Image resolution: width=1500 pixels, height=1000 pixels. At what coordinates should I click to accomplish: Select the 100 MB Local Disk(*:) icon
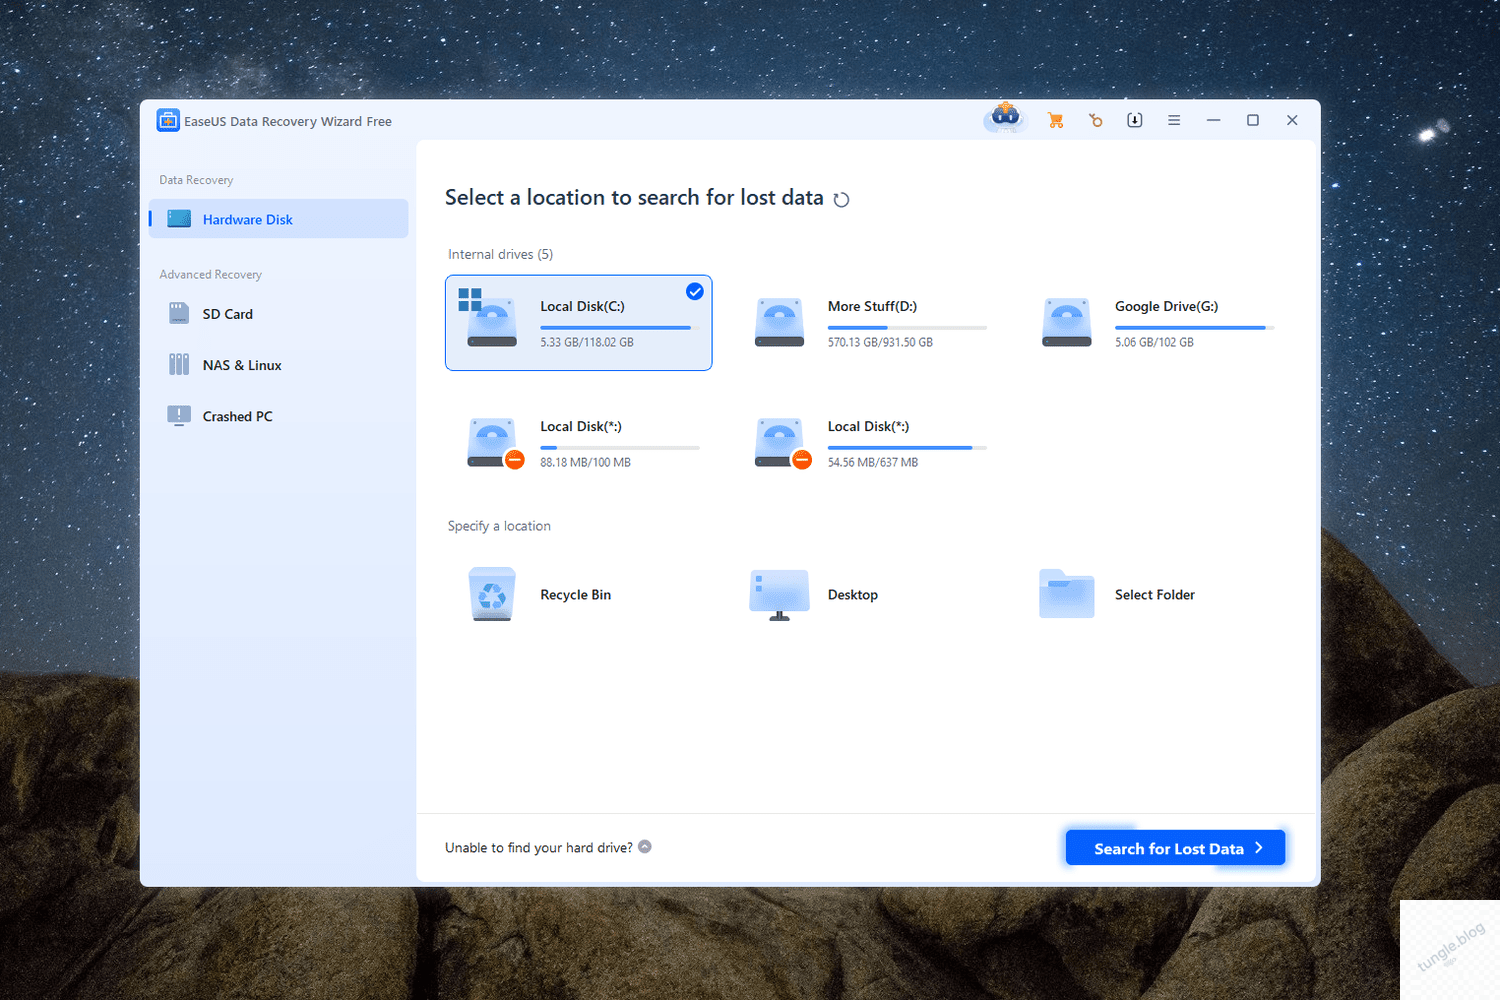point(494,443)
